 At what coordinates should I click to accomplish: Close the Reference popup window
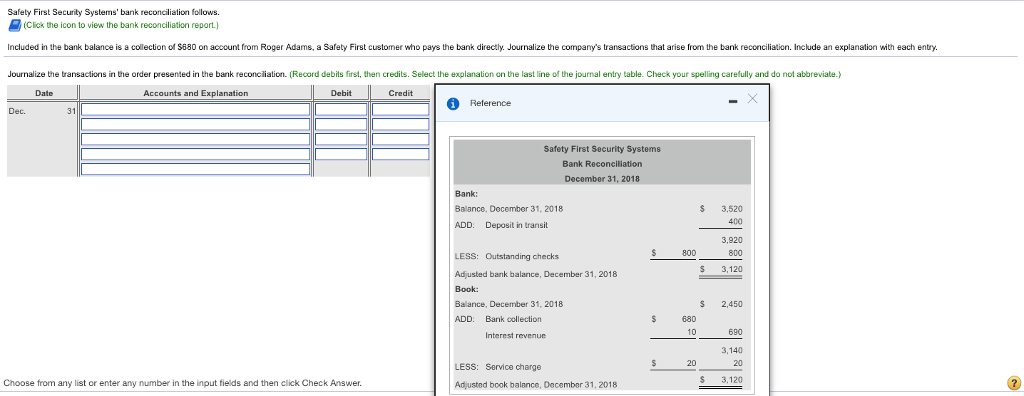[x=752, y=99]
